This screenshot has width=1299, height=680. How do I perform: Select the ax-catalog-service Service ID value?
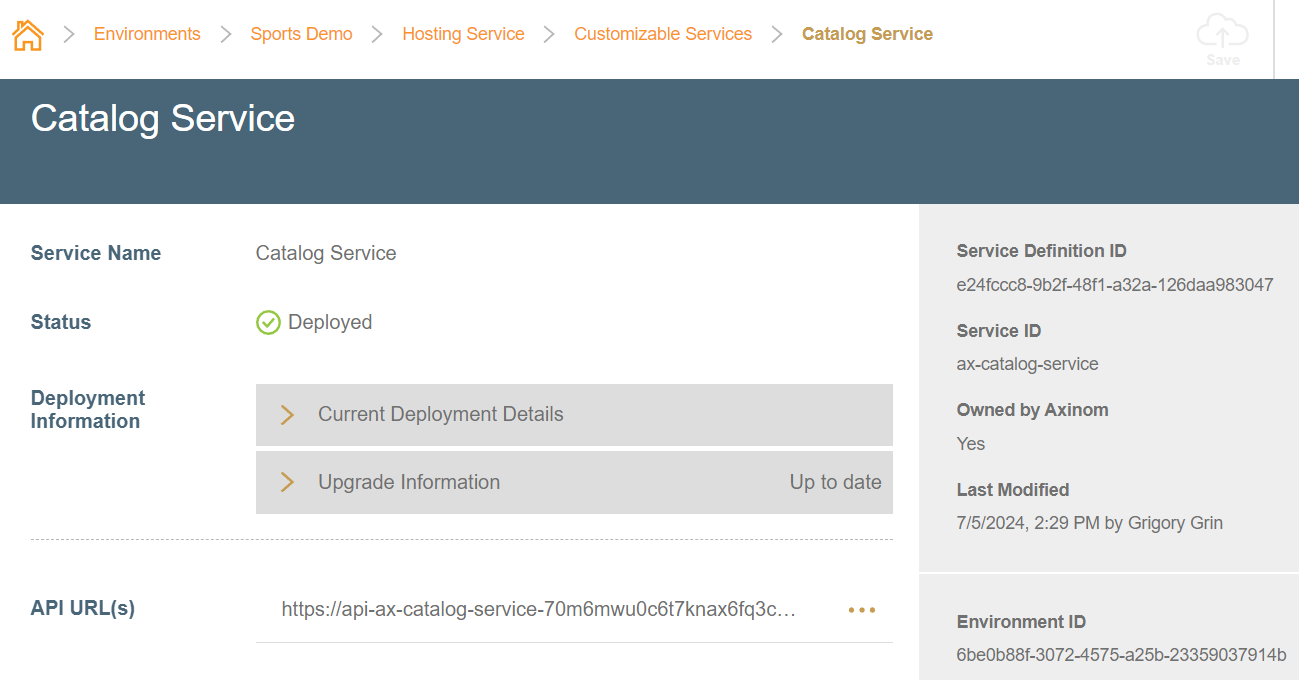coord(1027,364)
